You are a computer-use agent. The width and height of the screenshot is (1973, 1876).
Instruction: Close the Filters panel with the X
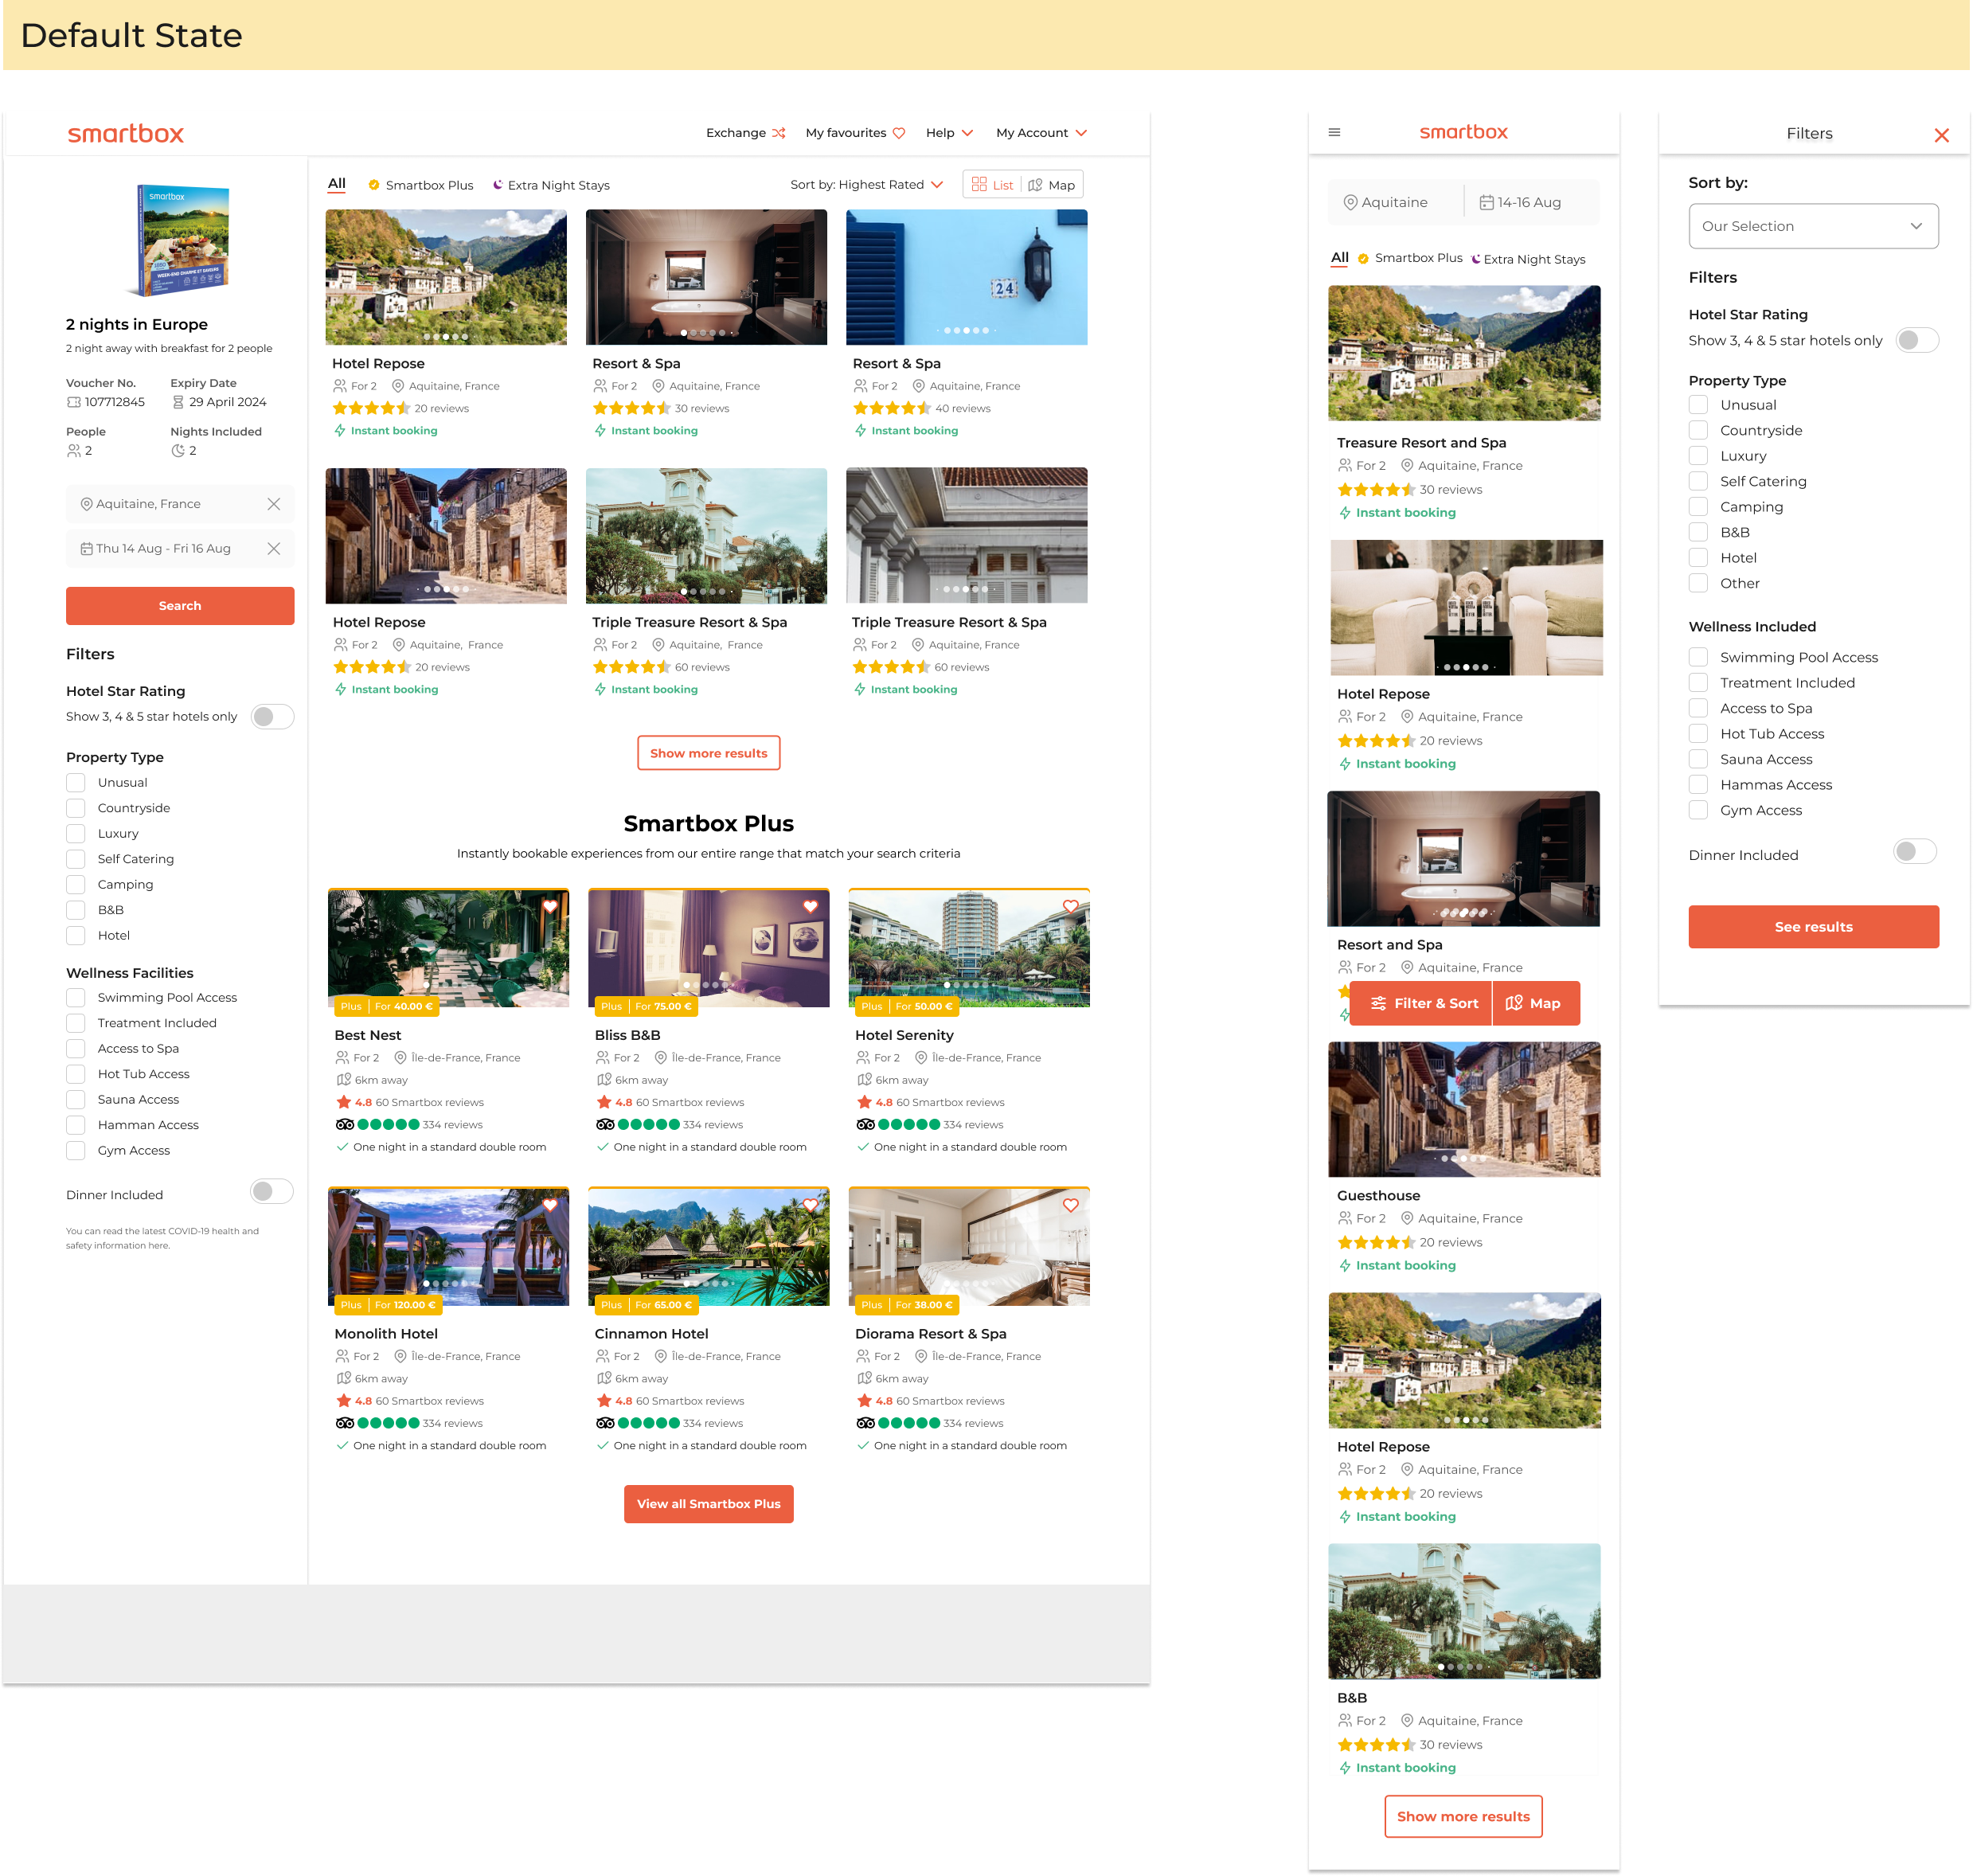click(1941, 135)
